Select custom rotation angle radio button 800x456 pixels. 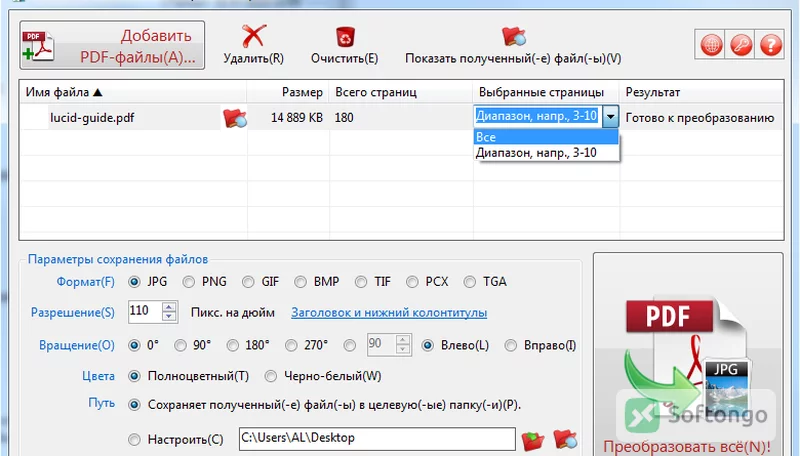click(x=349, y=345)
